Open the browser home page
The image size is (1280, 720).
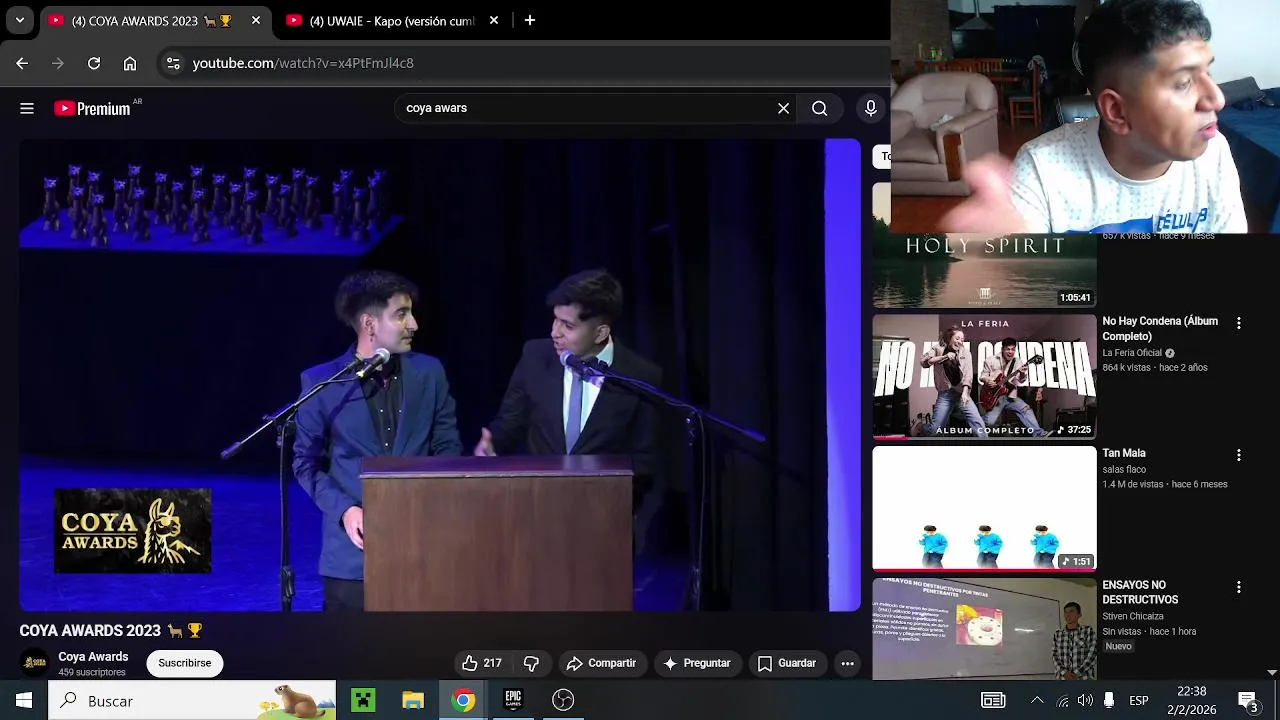pos(130,63)
